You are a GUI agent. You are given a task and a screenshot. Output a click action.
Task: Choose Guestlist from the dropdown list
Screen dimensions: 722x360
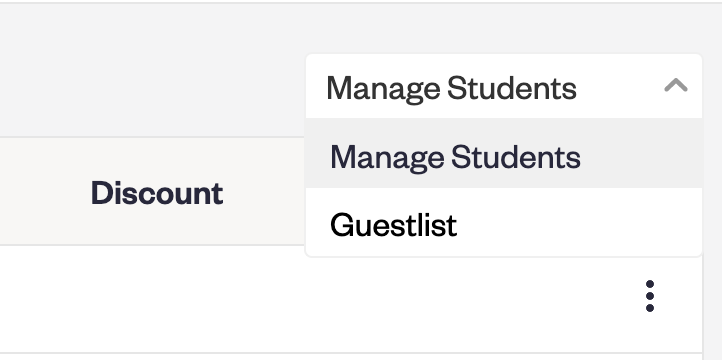(504, 221)
